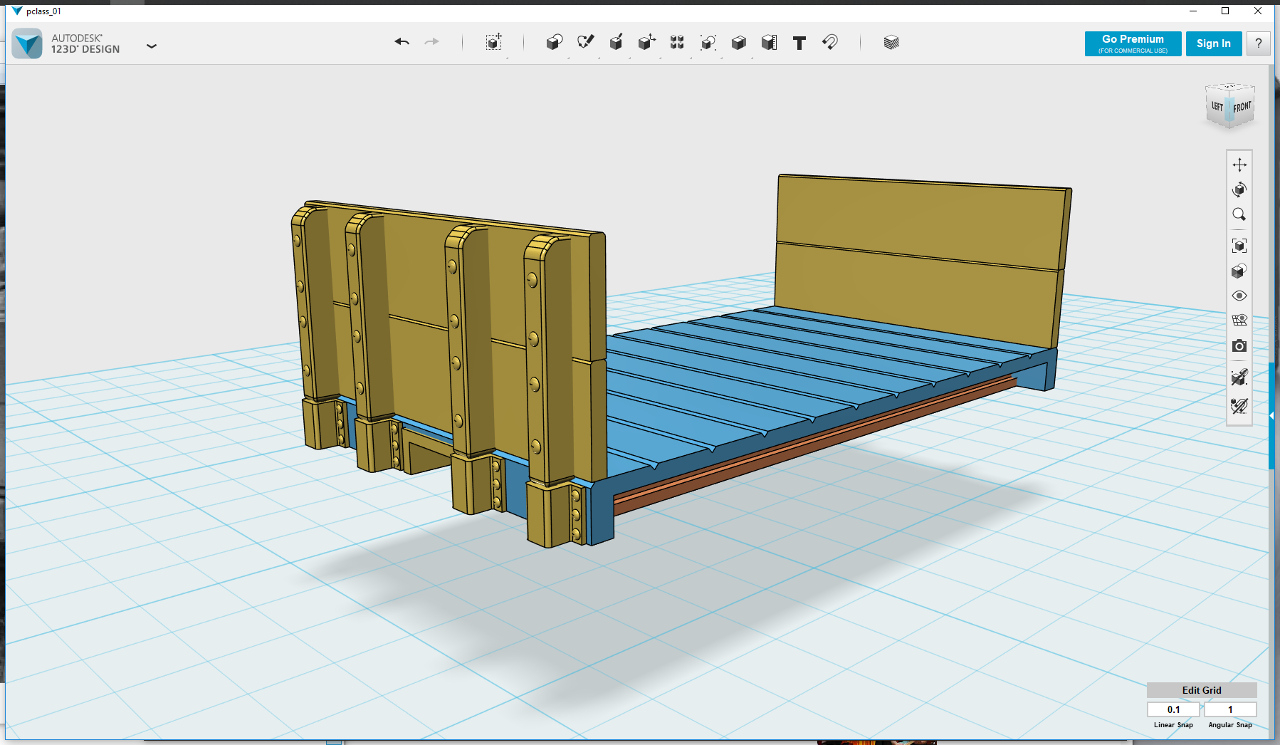Image resolution: width=1280 pixels, height=745 pixels.
Task: Toggle the lower snapping icon
Action: [1239, 406]
